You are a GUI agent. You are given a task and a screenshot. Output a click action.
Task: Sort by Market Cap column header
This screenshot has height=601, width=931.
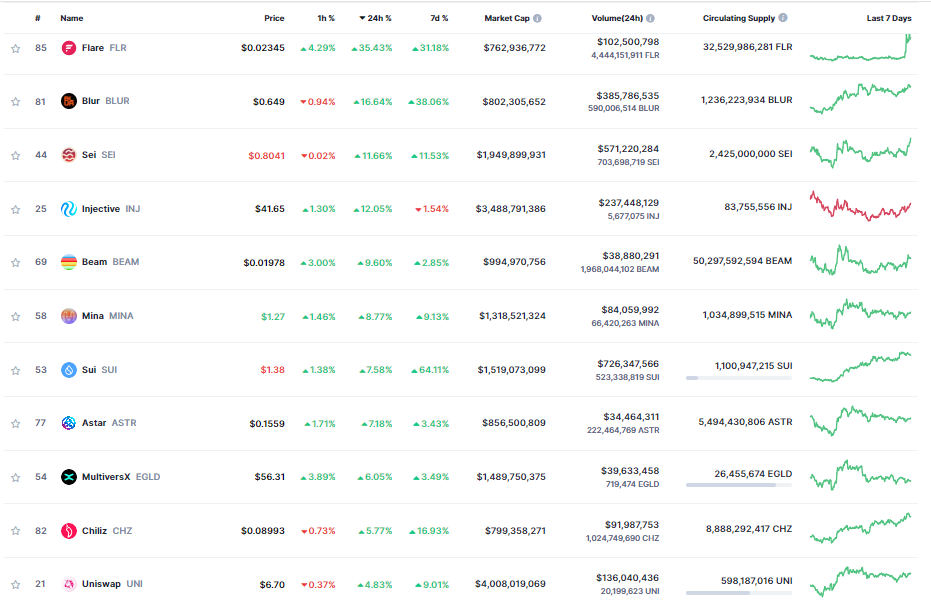click(x=506, y=18)
